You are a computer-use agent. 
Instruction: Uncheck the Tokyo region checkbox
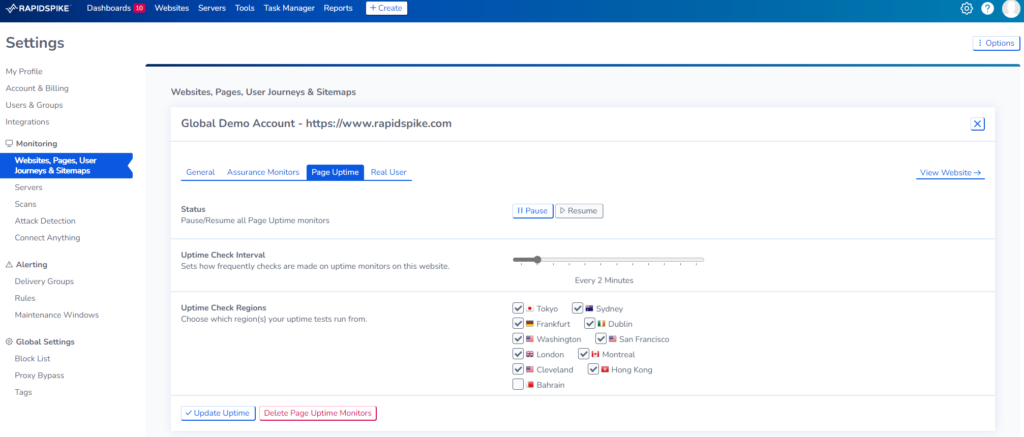click(x=519, y=308)
